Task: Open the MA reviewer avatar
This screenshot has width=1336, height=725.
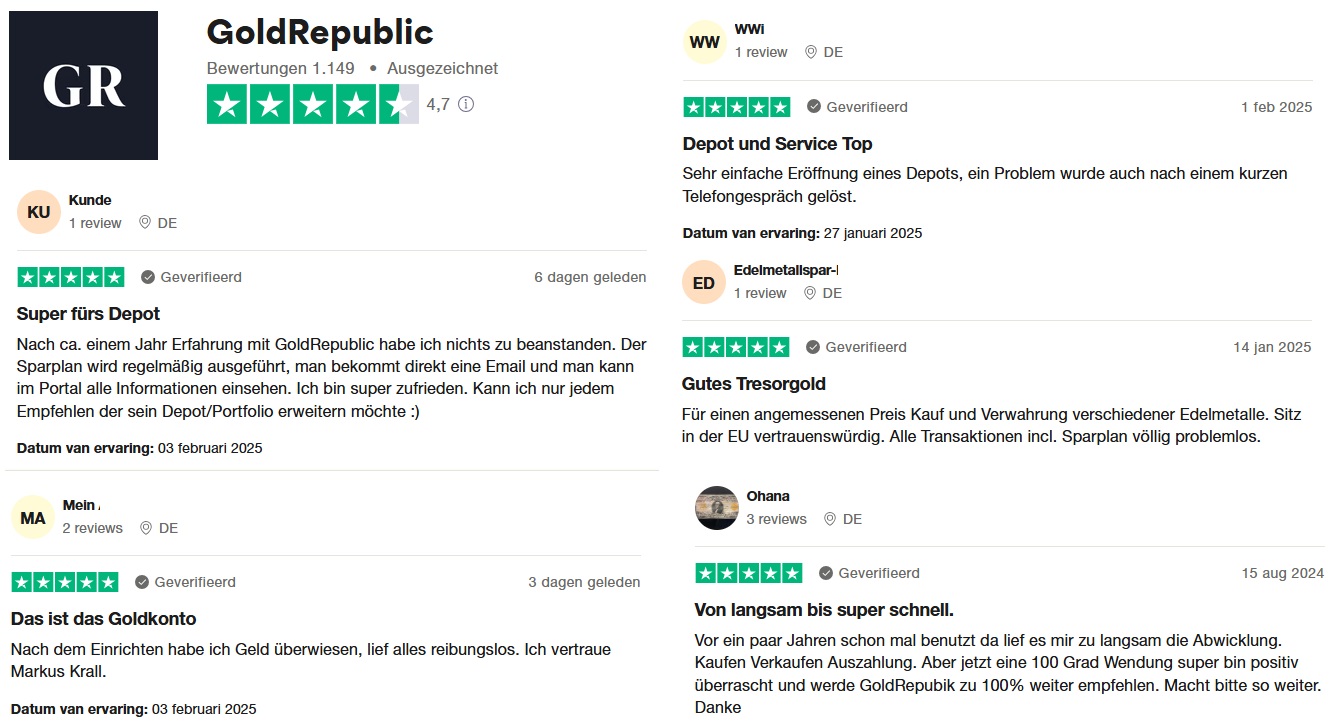Action: pos(33,518)
